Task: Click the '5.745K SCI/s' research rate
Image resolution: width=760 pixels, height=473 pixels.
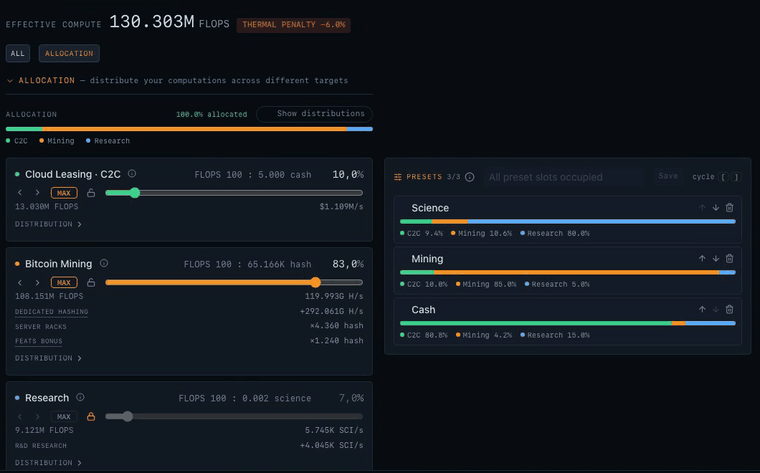Action: 334,430
